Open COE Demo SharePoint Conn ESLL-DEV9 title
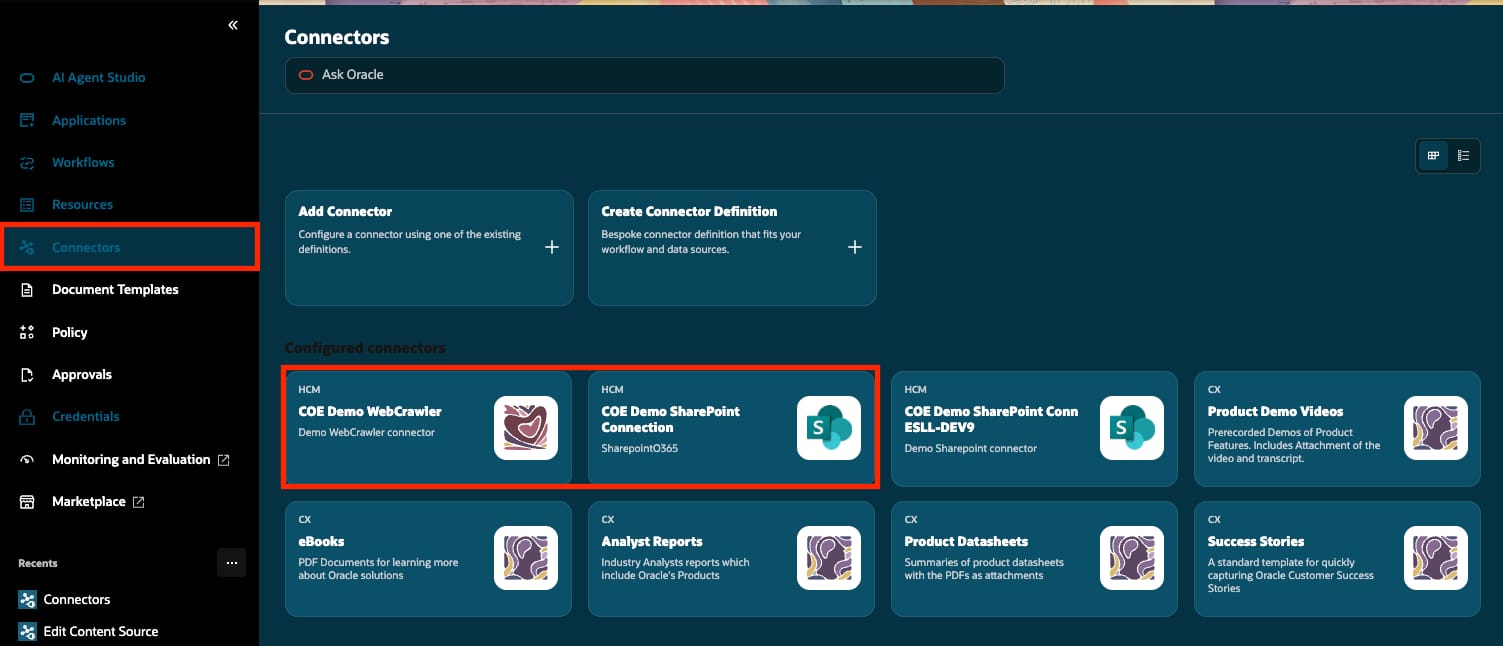 point(991,419)
